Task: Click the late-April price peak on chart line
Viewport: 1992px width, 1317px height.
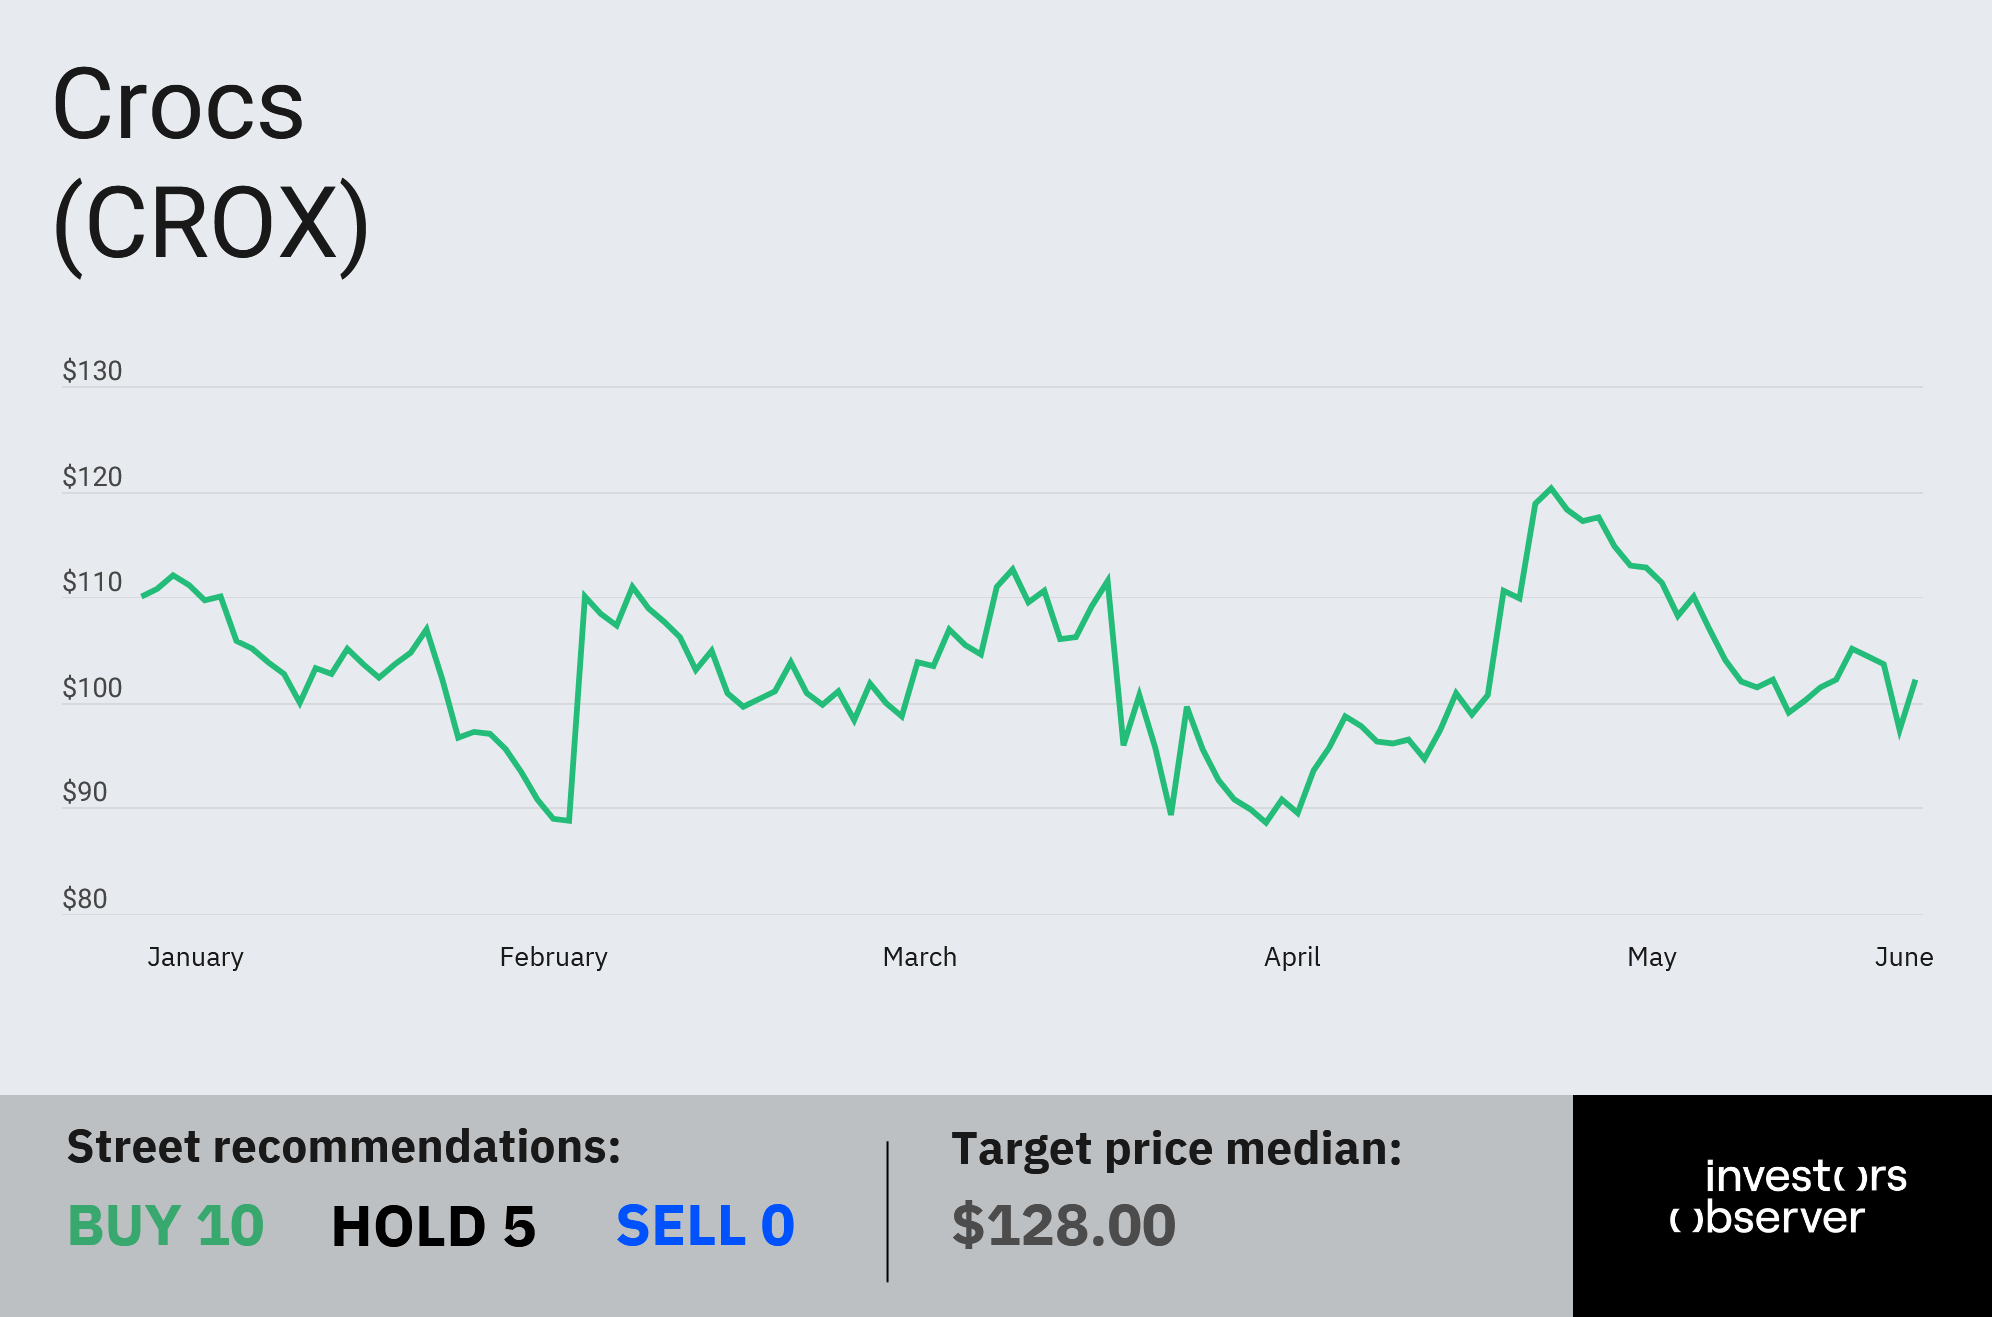Action: (x=1551, y=489)
